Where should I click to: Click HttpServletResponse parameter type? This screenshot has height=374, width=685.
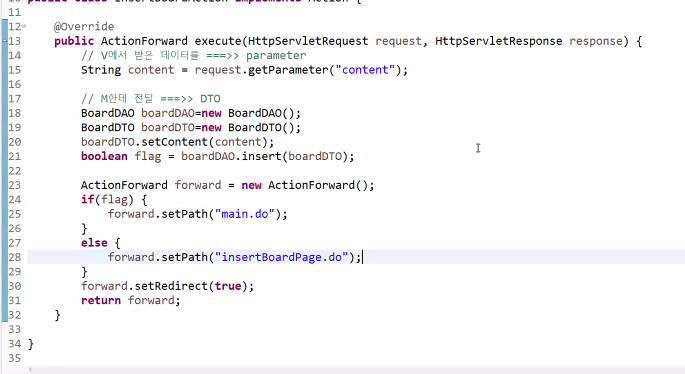click(x=498, y=41)
